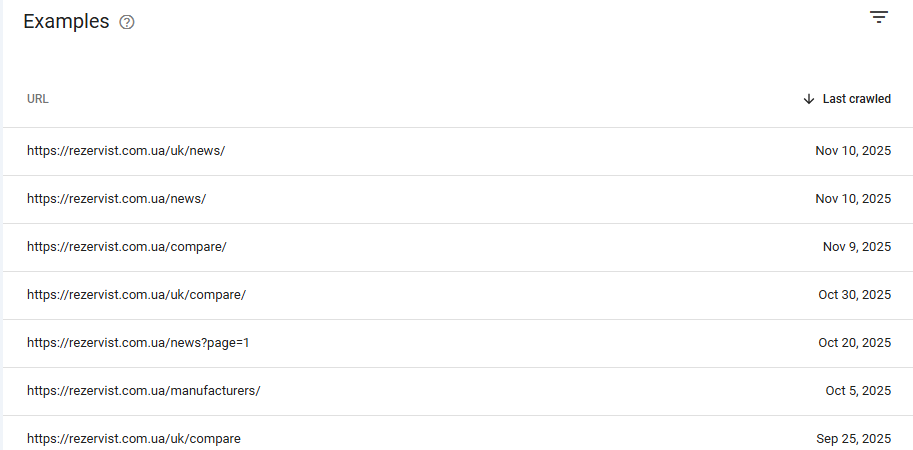Select the rezervist.com.ua/news/ URL row
The image size is (913, 450).
pyautogui.click(x=458, y=199)
